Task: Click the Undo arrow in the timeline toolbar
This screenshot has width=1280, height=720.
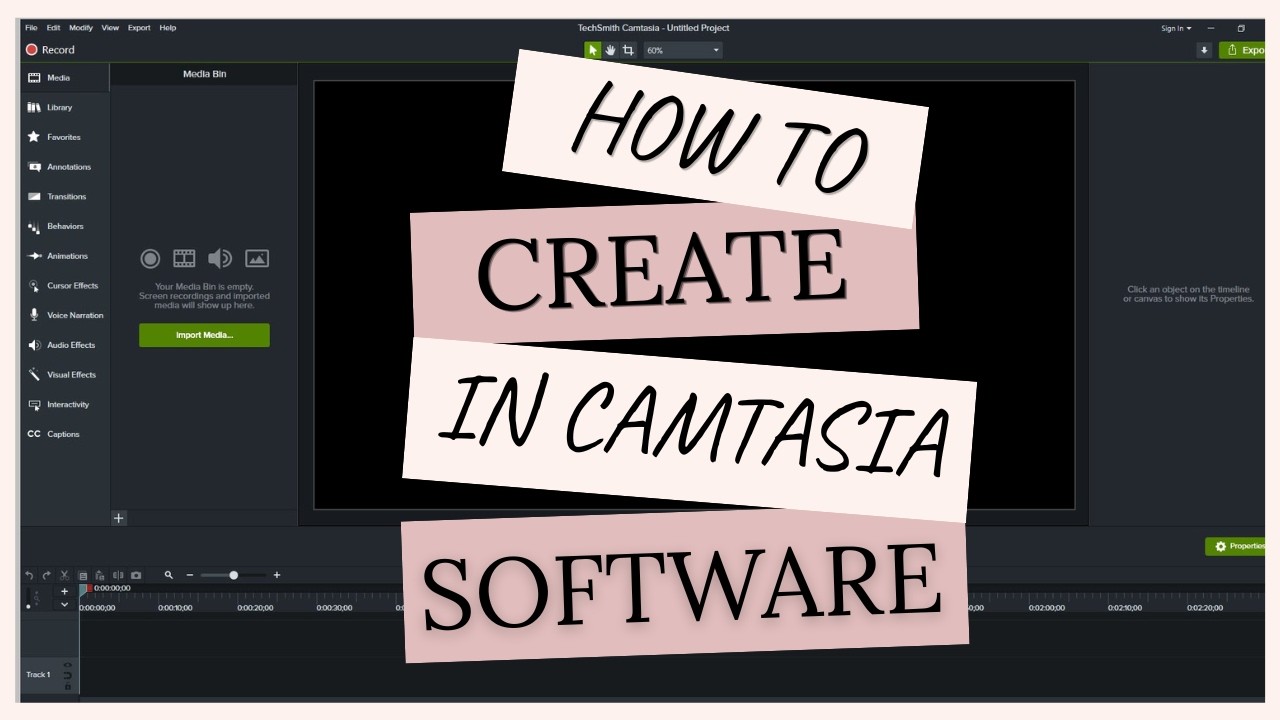Action: (x=29, y=575)
